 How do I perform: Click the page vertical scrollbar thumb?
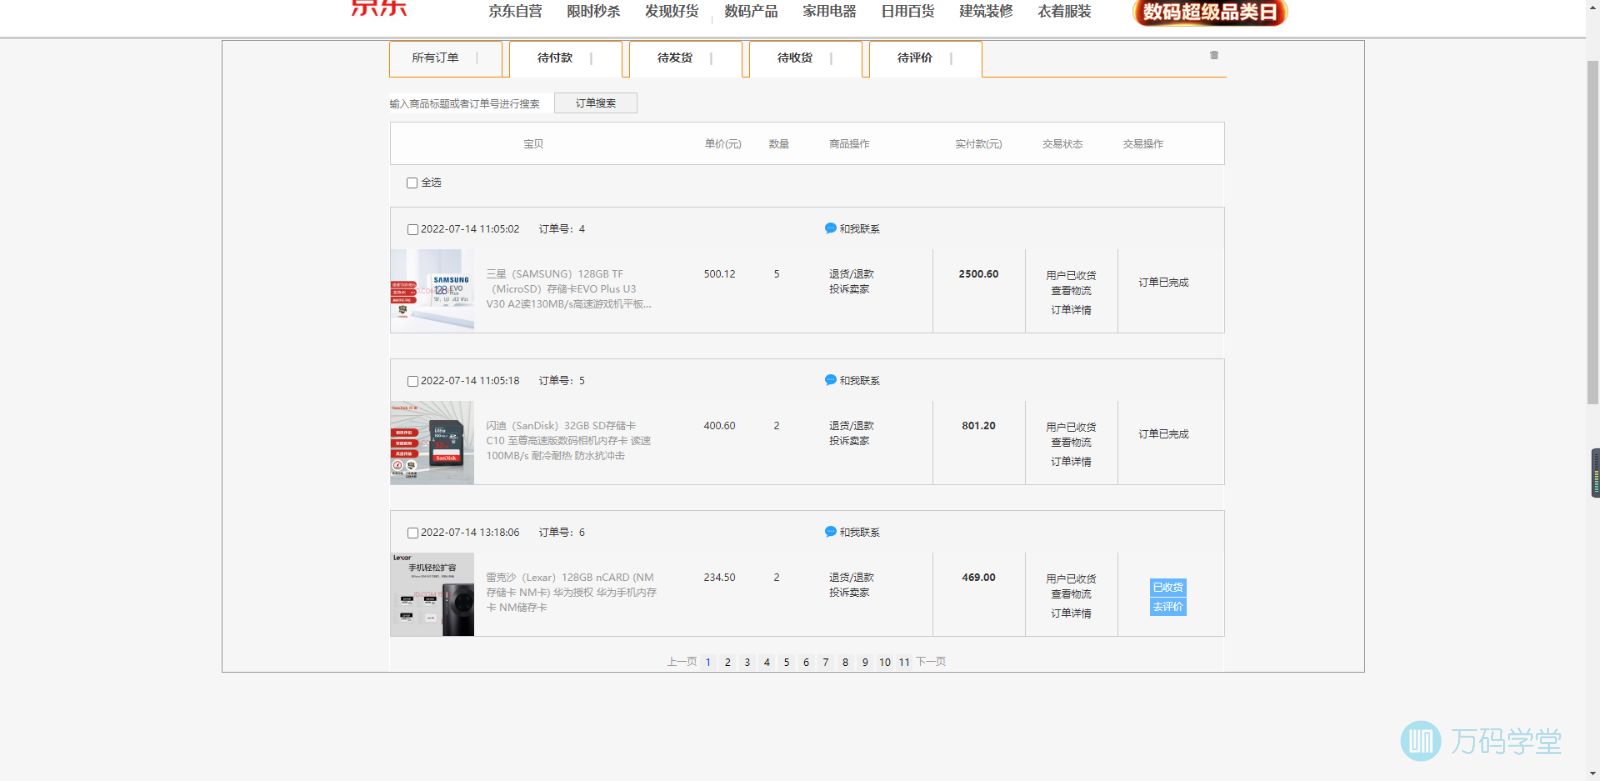[1593, 232]
